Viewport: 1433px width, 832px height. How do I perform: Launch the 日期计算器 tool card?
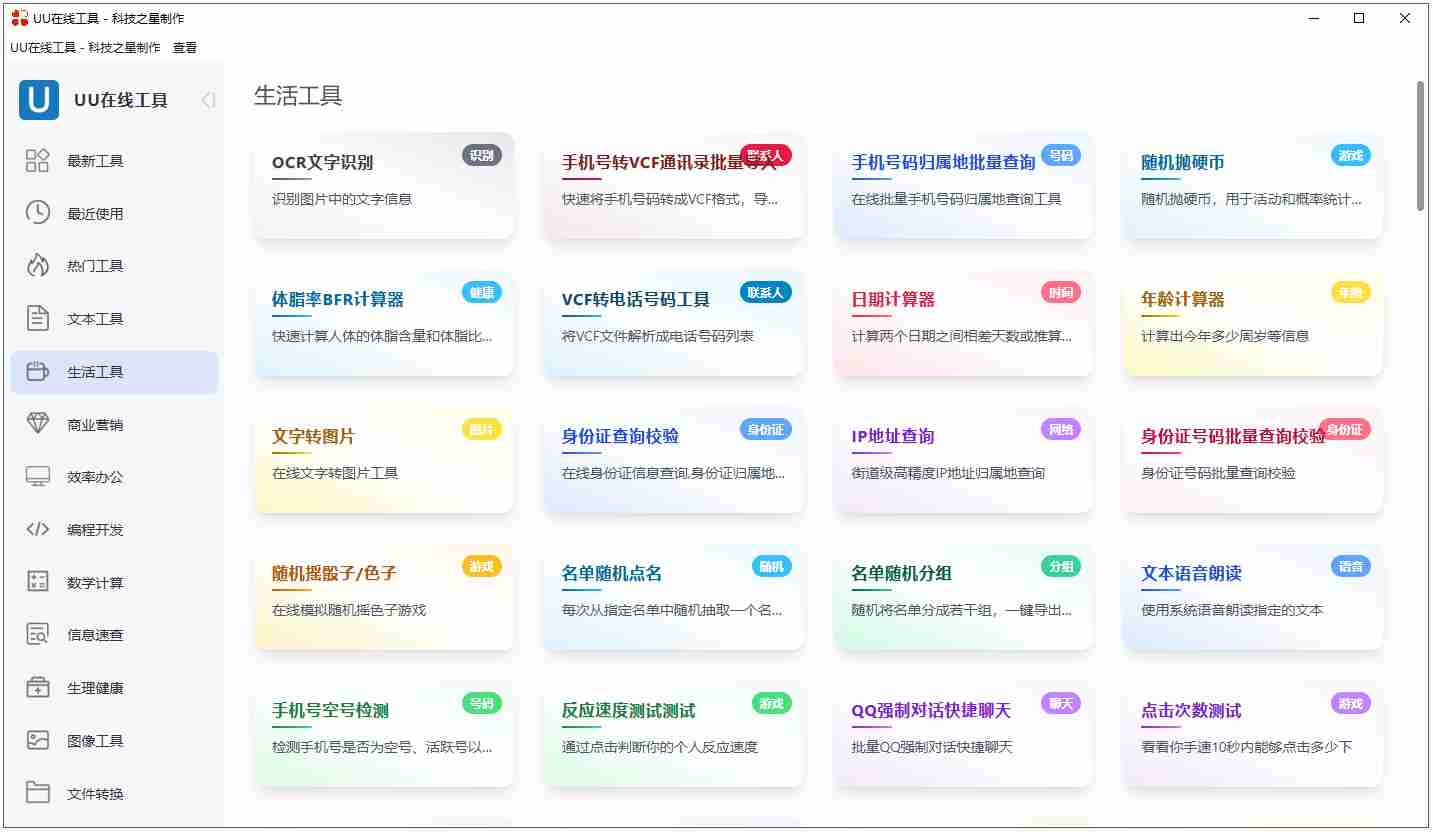tap(962, 324)
